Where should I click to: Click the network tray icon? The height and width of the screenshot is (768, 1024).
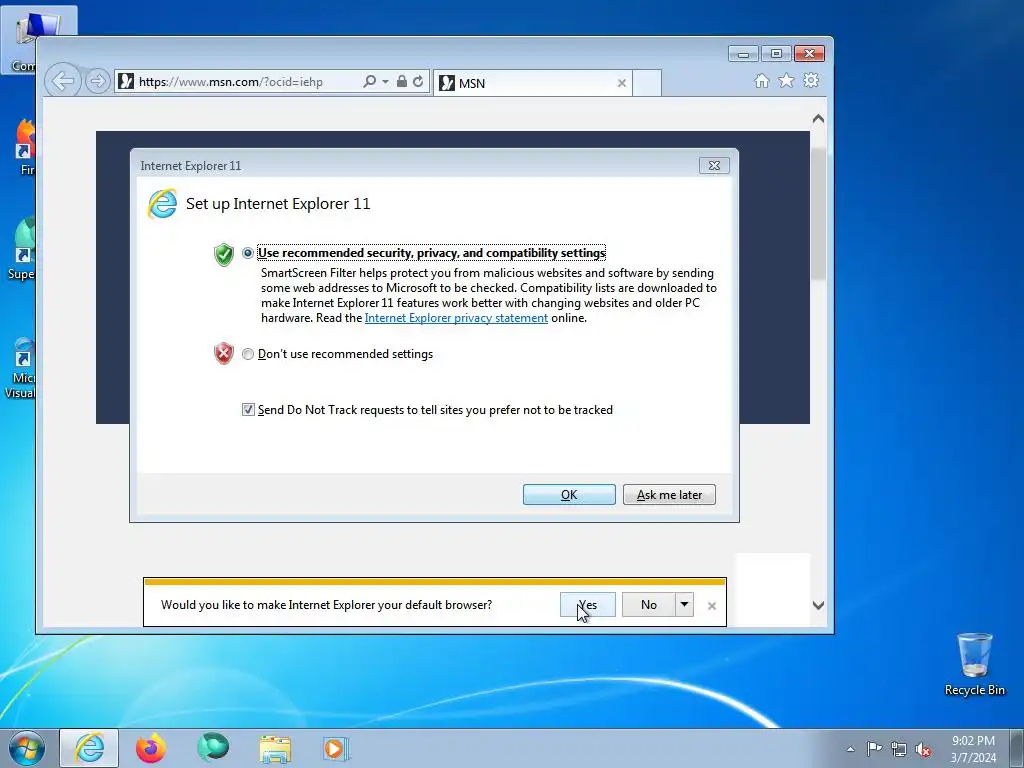[x=899, y=750]
